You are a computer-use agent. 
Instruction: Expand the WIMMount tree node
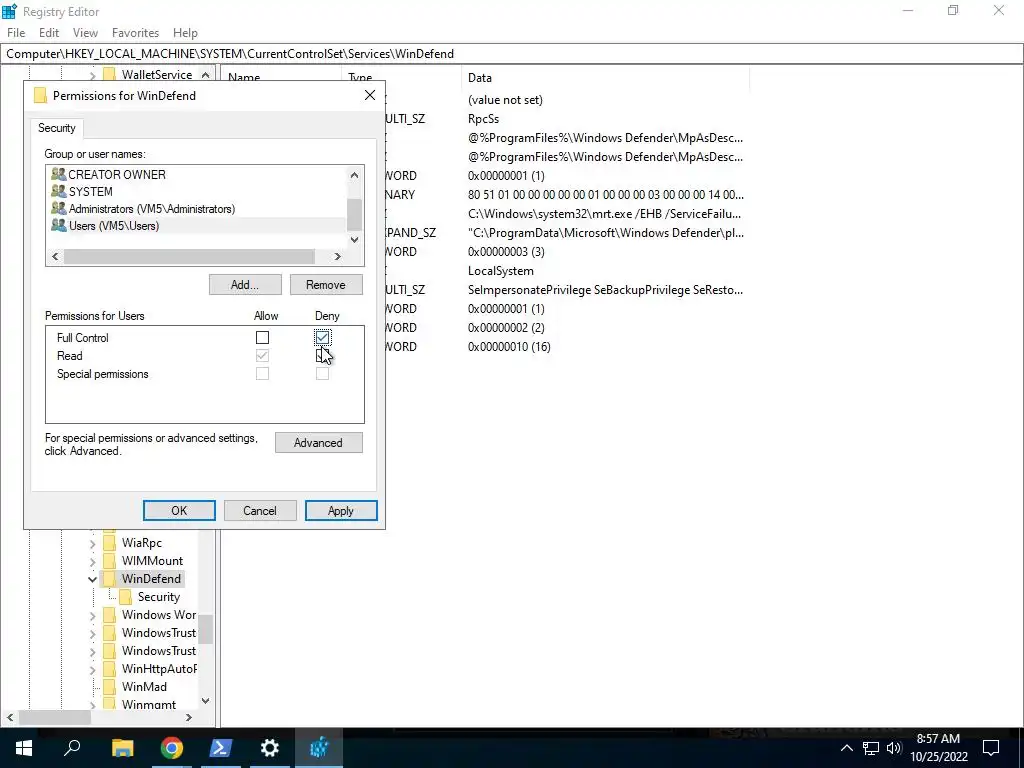tap(92, 562)
